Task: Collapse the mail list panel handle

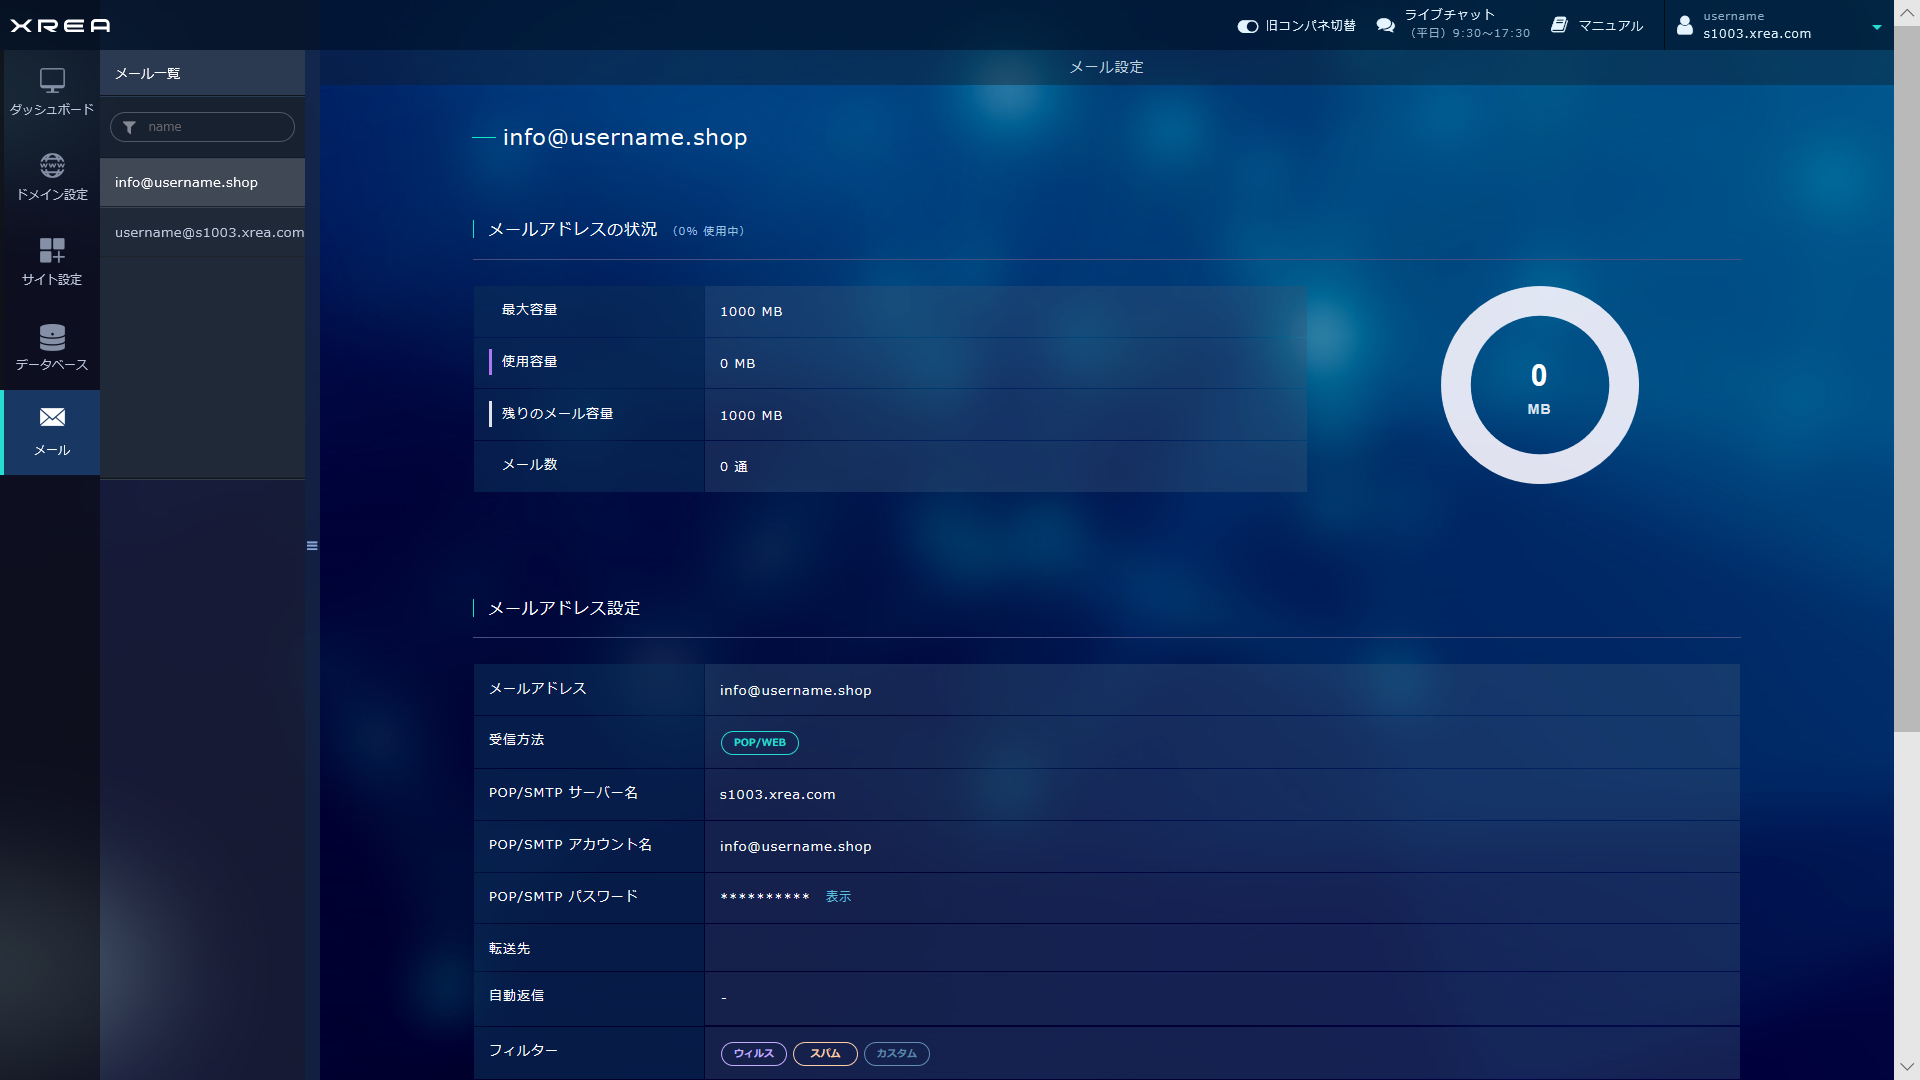Action: pyautogui.click(x=312, y=546)
